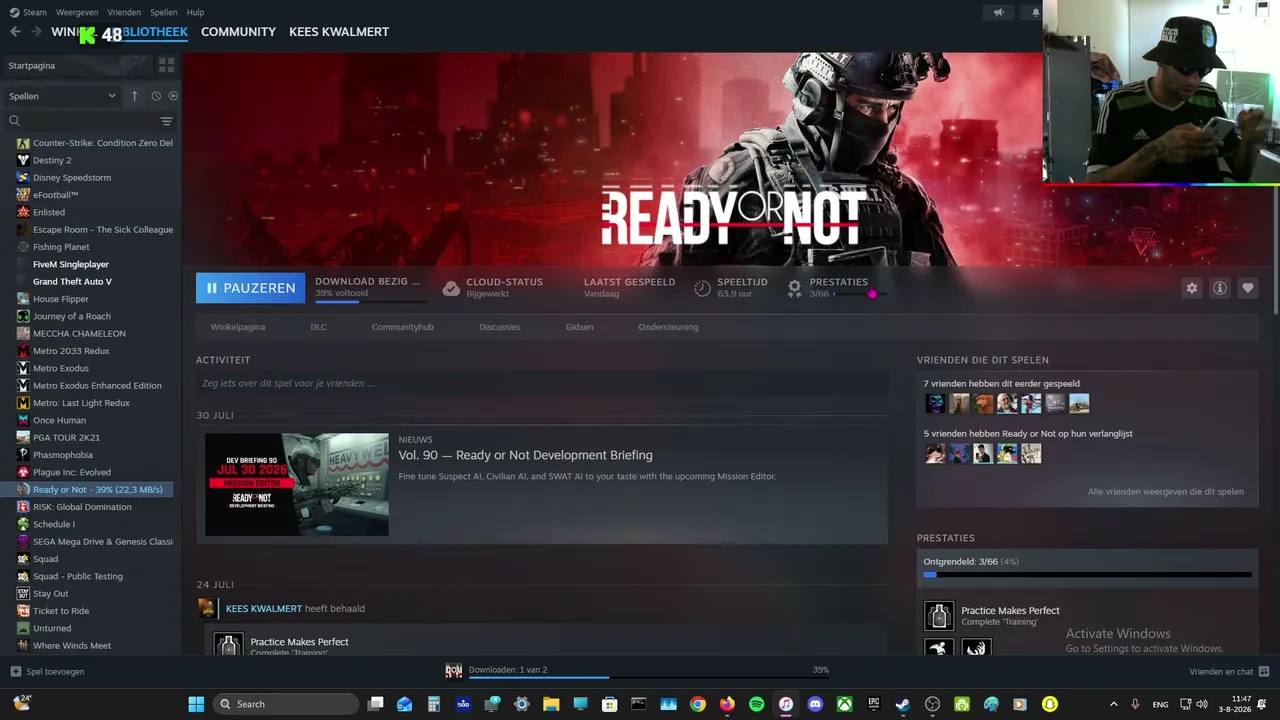Open the game settings gear icon
The width and height of the screenshot is (1280, 720).
click(1191, 288)
